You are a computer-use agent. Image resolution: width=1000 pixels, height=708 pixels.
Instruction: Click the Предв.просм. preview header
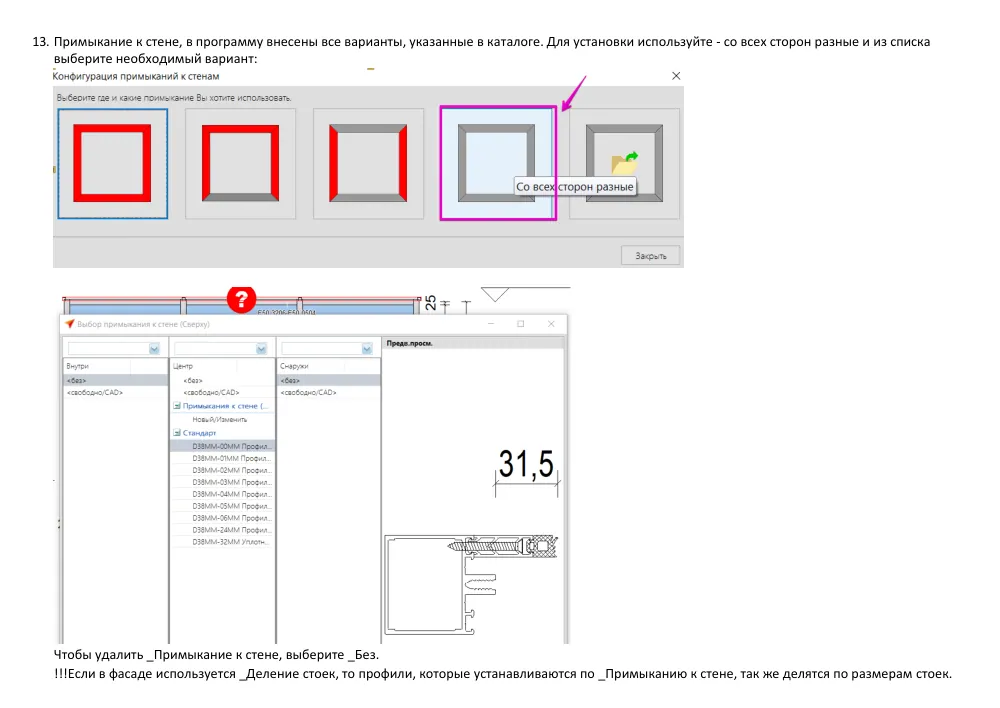409,343
